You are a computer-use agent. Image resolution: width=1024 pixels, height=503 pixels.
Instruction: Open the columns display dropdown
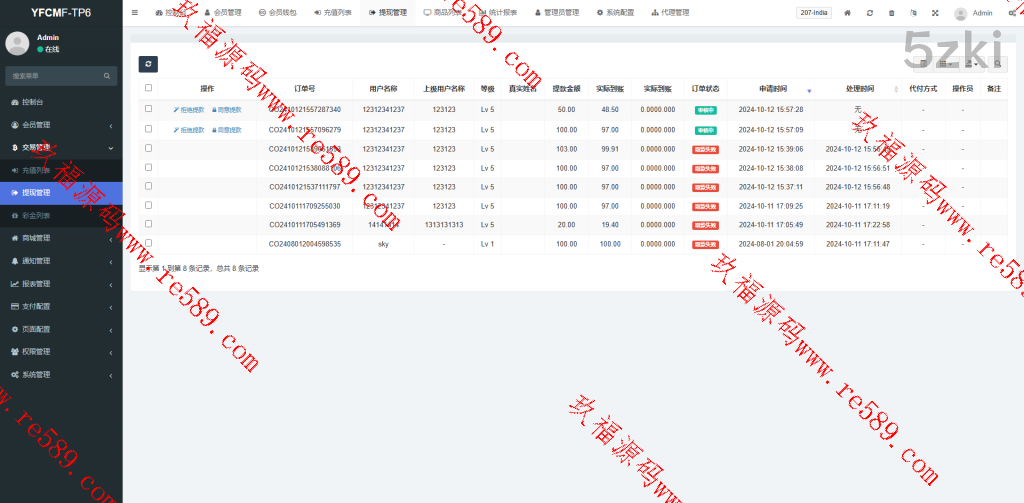pyautogui.click(x=945, y=64)
